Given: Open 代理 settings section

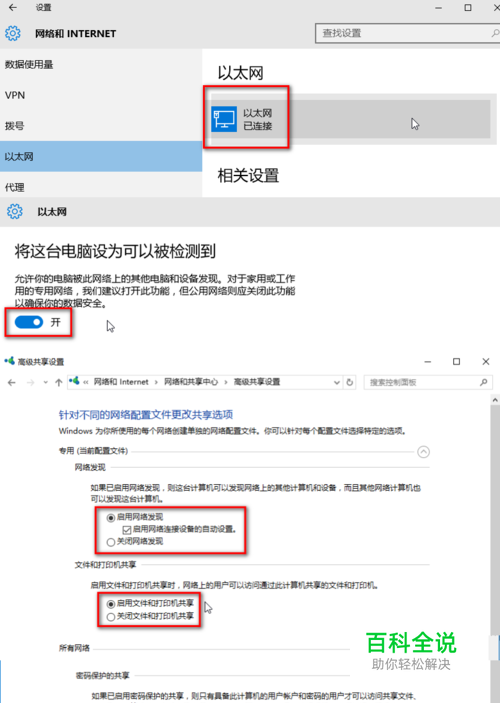Looking at the screenshot, I should click(x=101, y=187).
